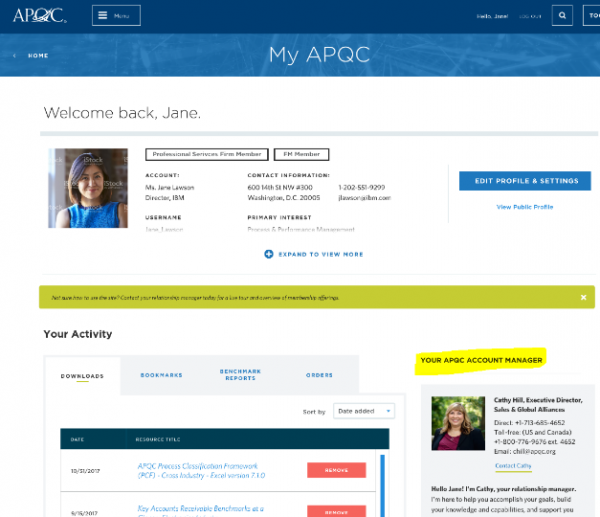The height and width of the screenshot is (517, 600).
Task: Click the back chevron beside HOME
Action: [15, 55]
